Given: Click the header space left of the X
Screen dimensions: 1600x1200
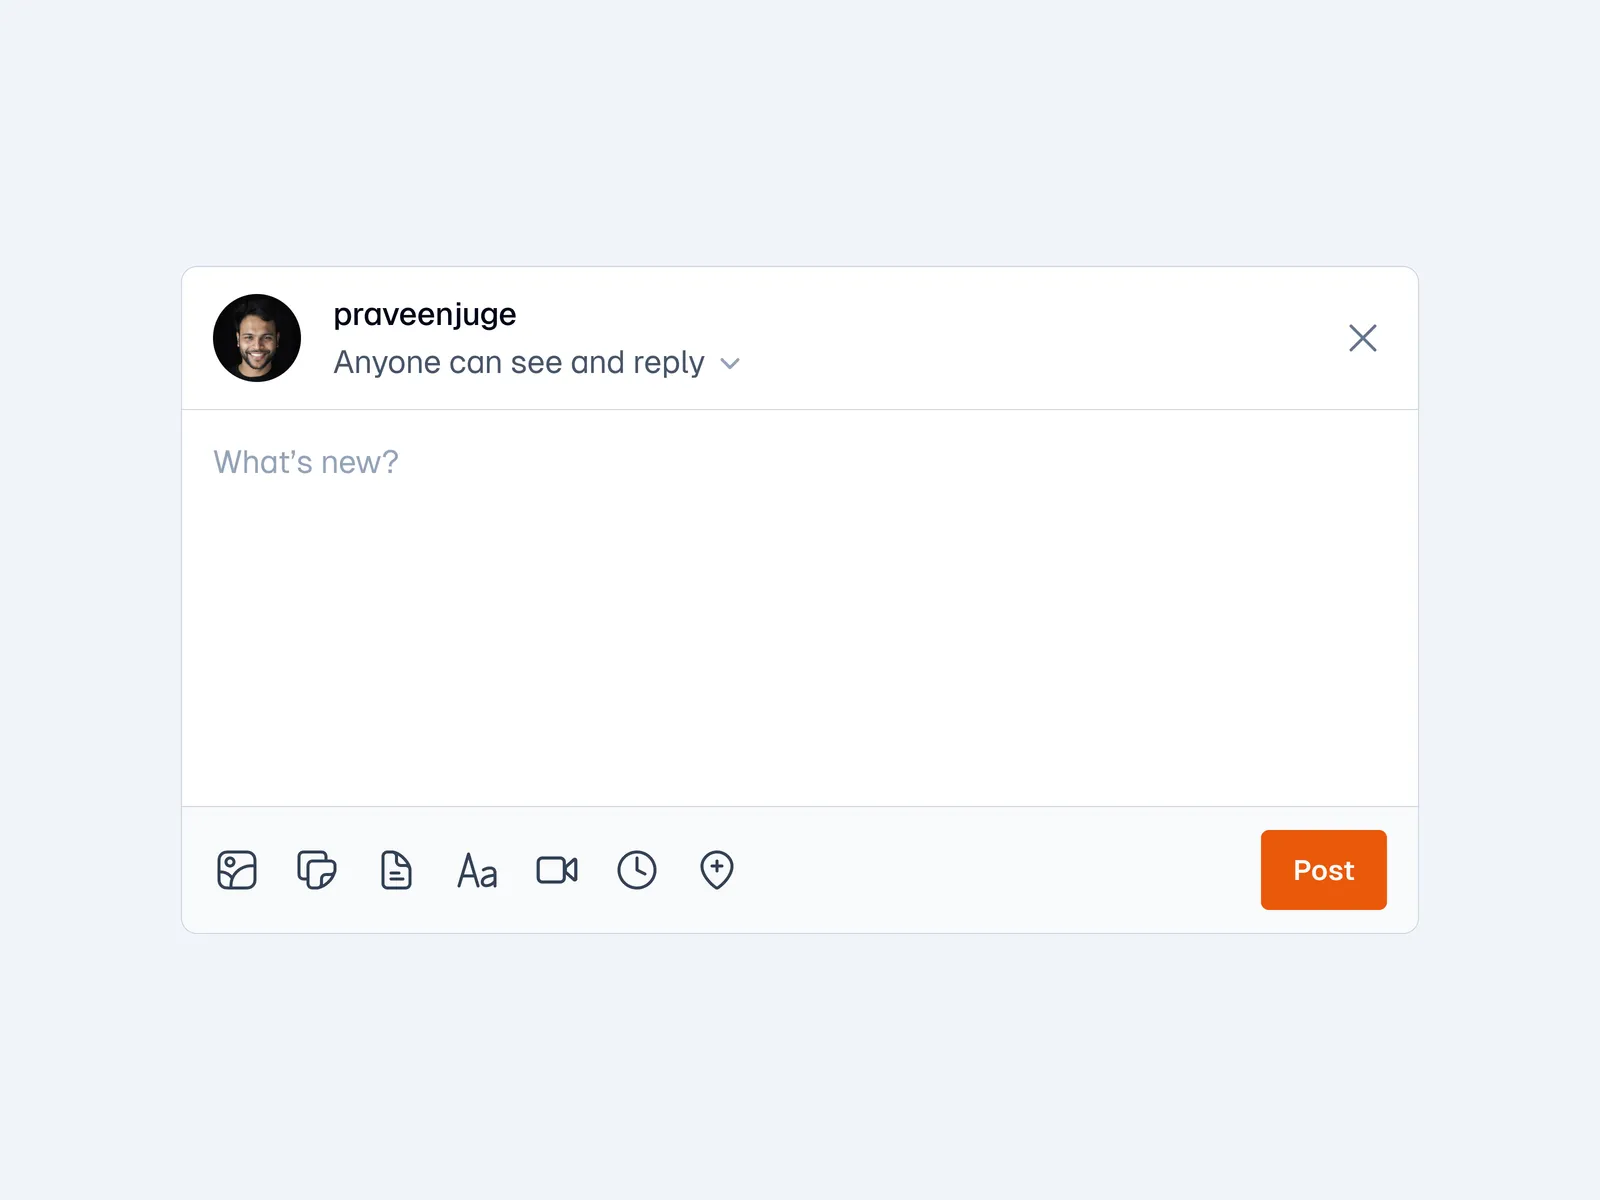Looking at the screenshot, I should [x=1050, y=338].
